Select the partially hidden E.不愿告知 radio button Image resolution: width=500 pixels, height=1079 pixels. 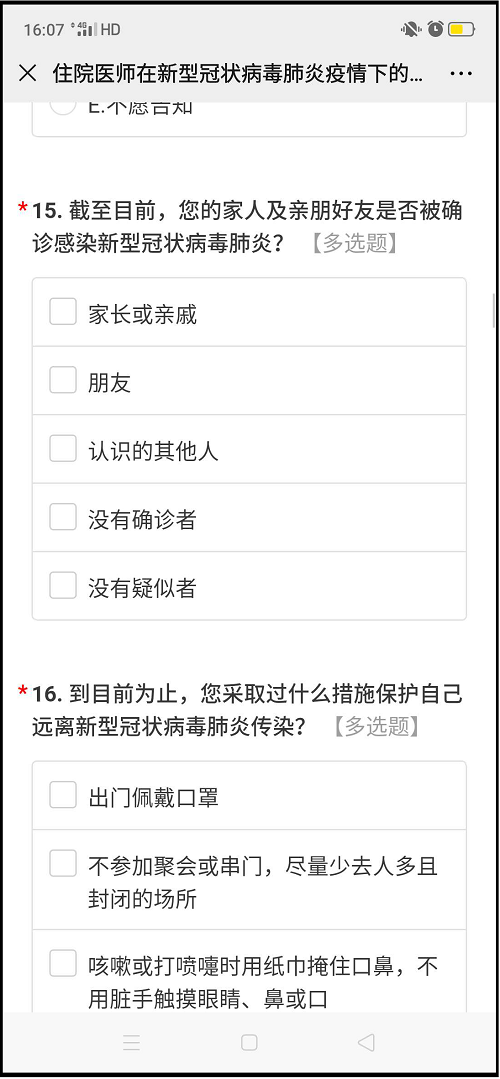coord(63,107)
